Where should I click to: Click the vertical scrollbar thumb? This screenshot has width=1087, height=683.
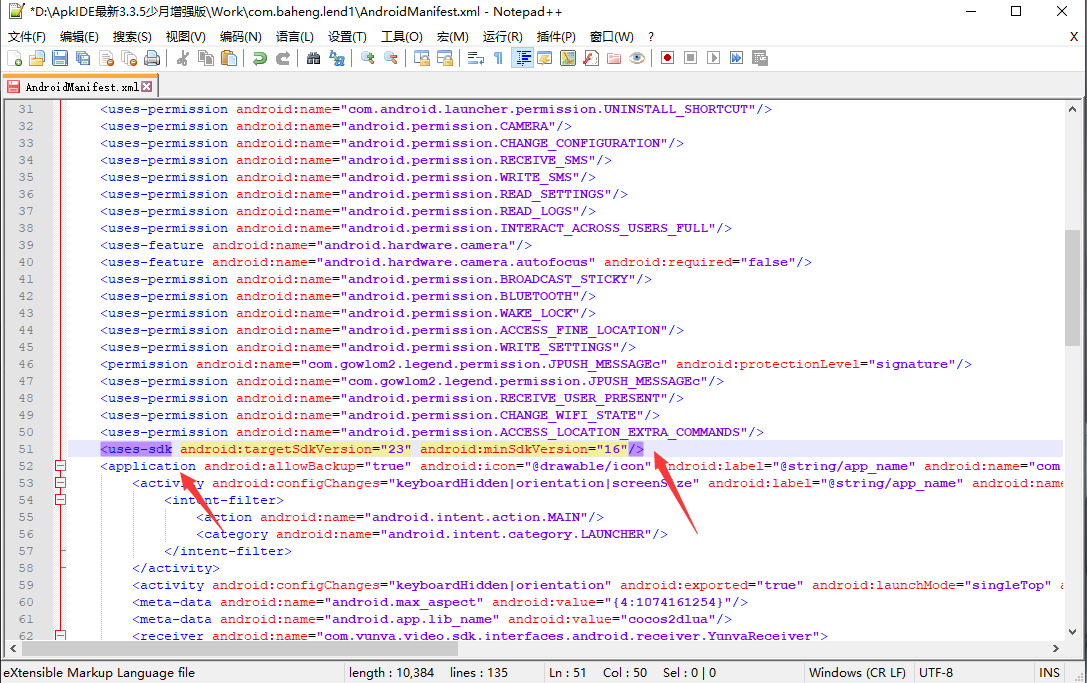[x=1072, y=288]
